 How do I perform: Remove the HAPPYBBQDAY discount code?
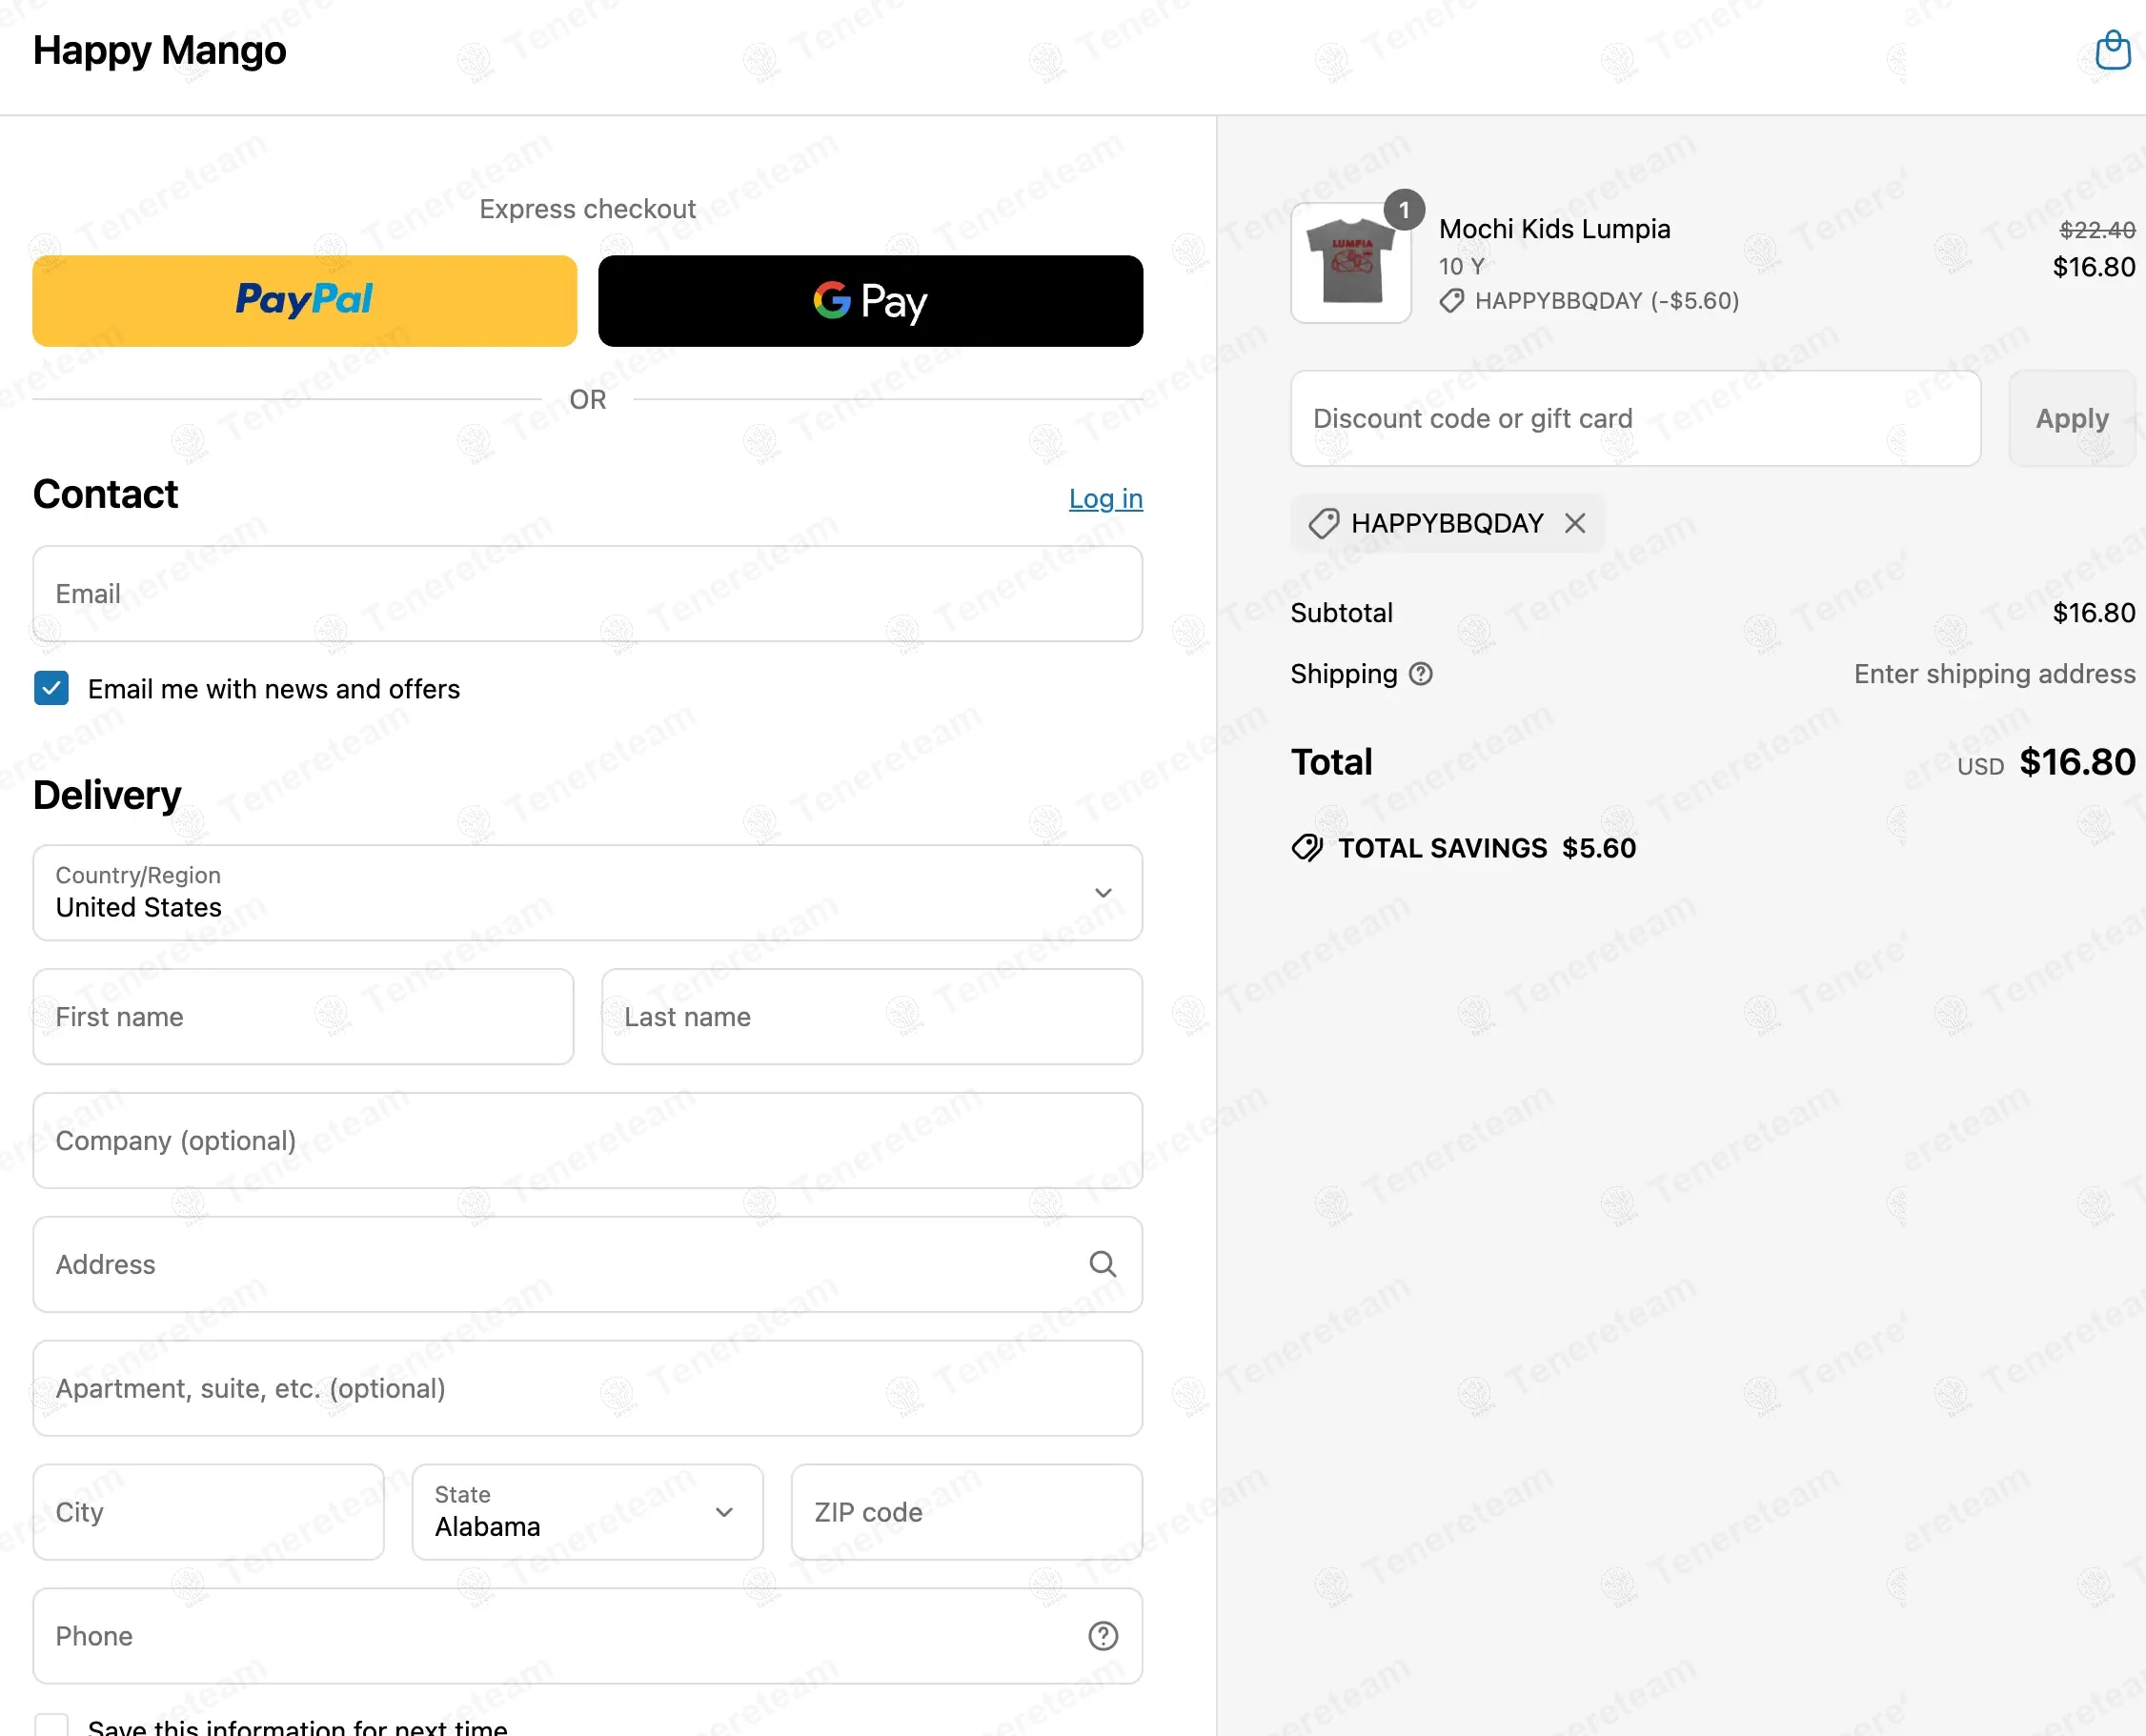1575,523
